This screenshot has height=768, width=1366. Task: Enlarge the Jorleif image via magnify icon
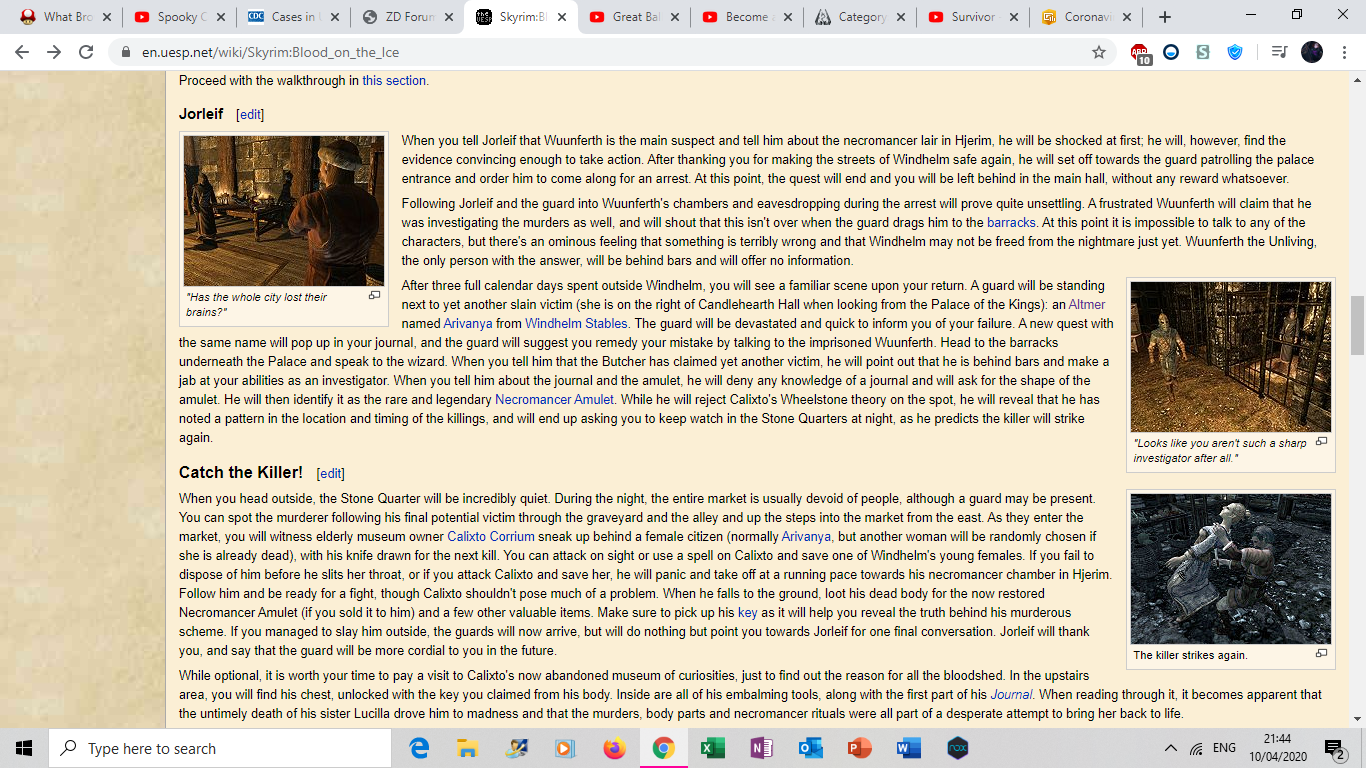click(375, 296)
